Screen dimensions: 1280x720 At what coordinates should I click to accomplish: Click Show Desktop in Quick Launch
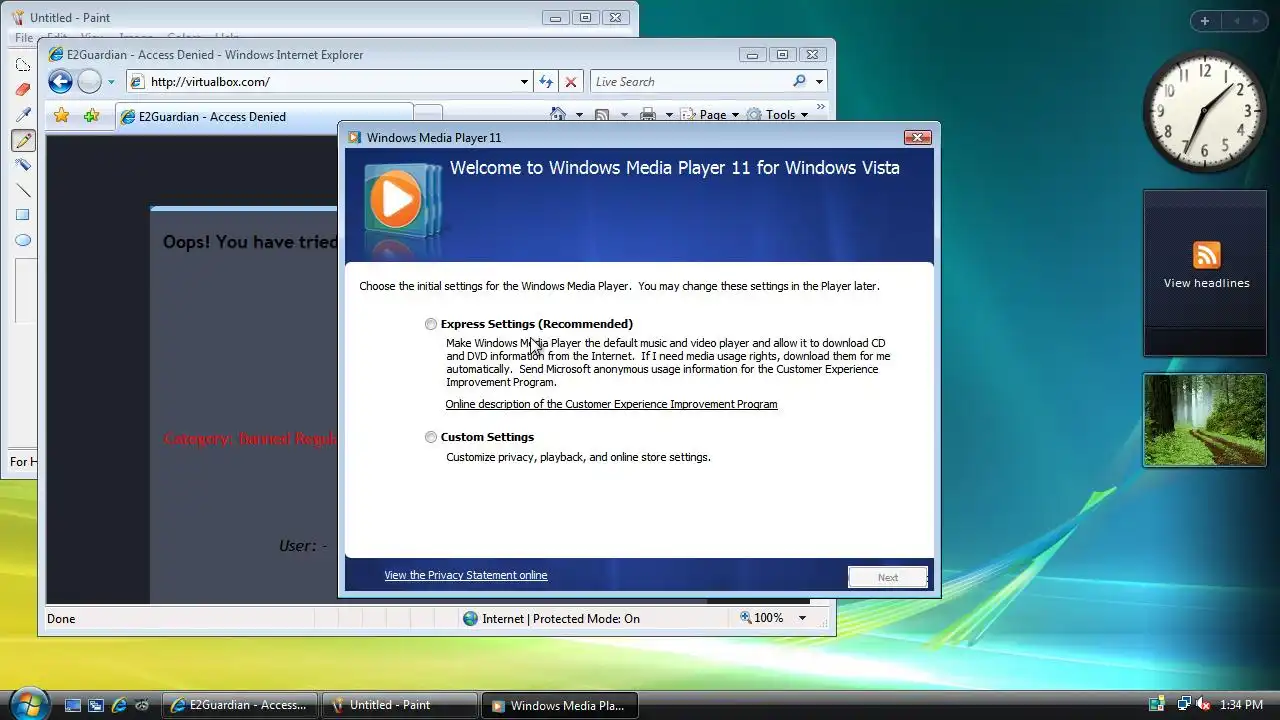click(73, 705)
